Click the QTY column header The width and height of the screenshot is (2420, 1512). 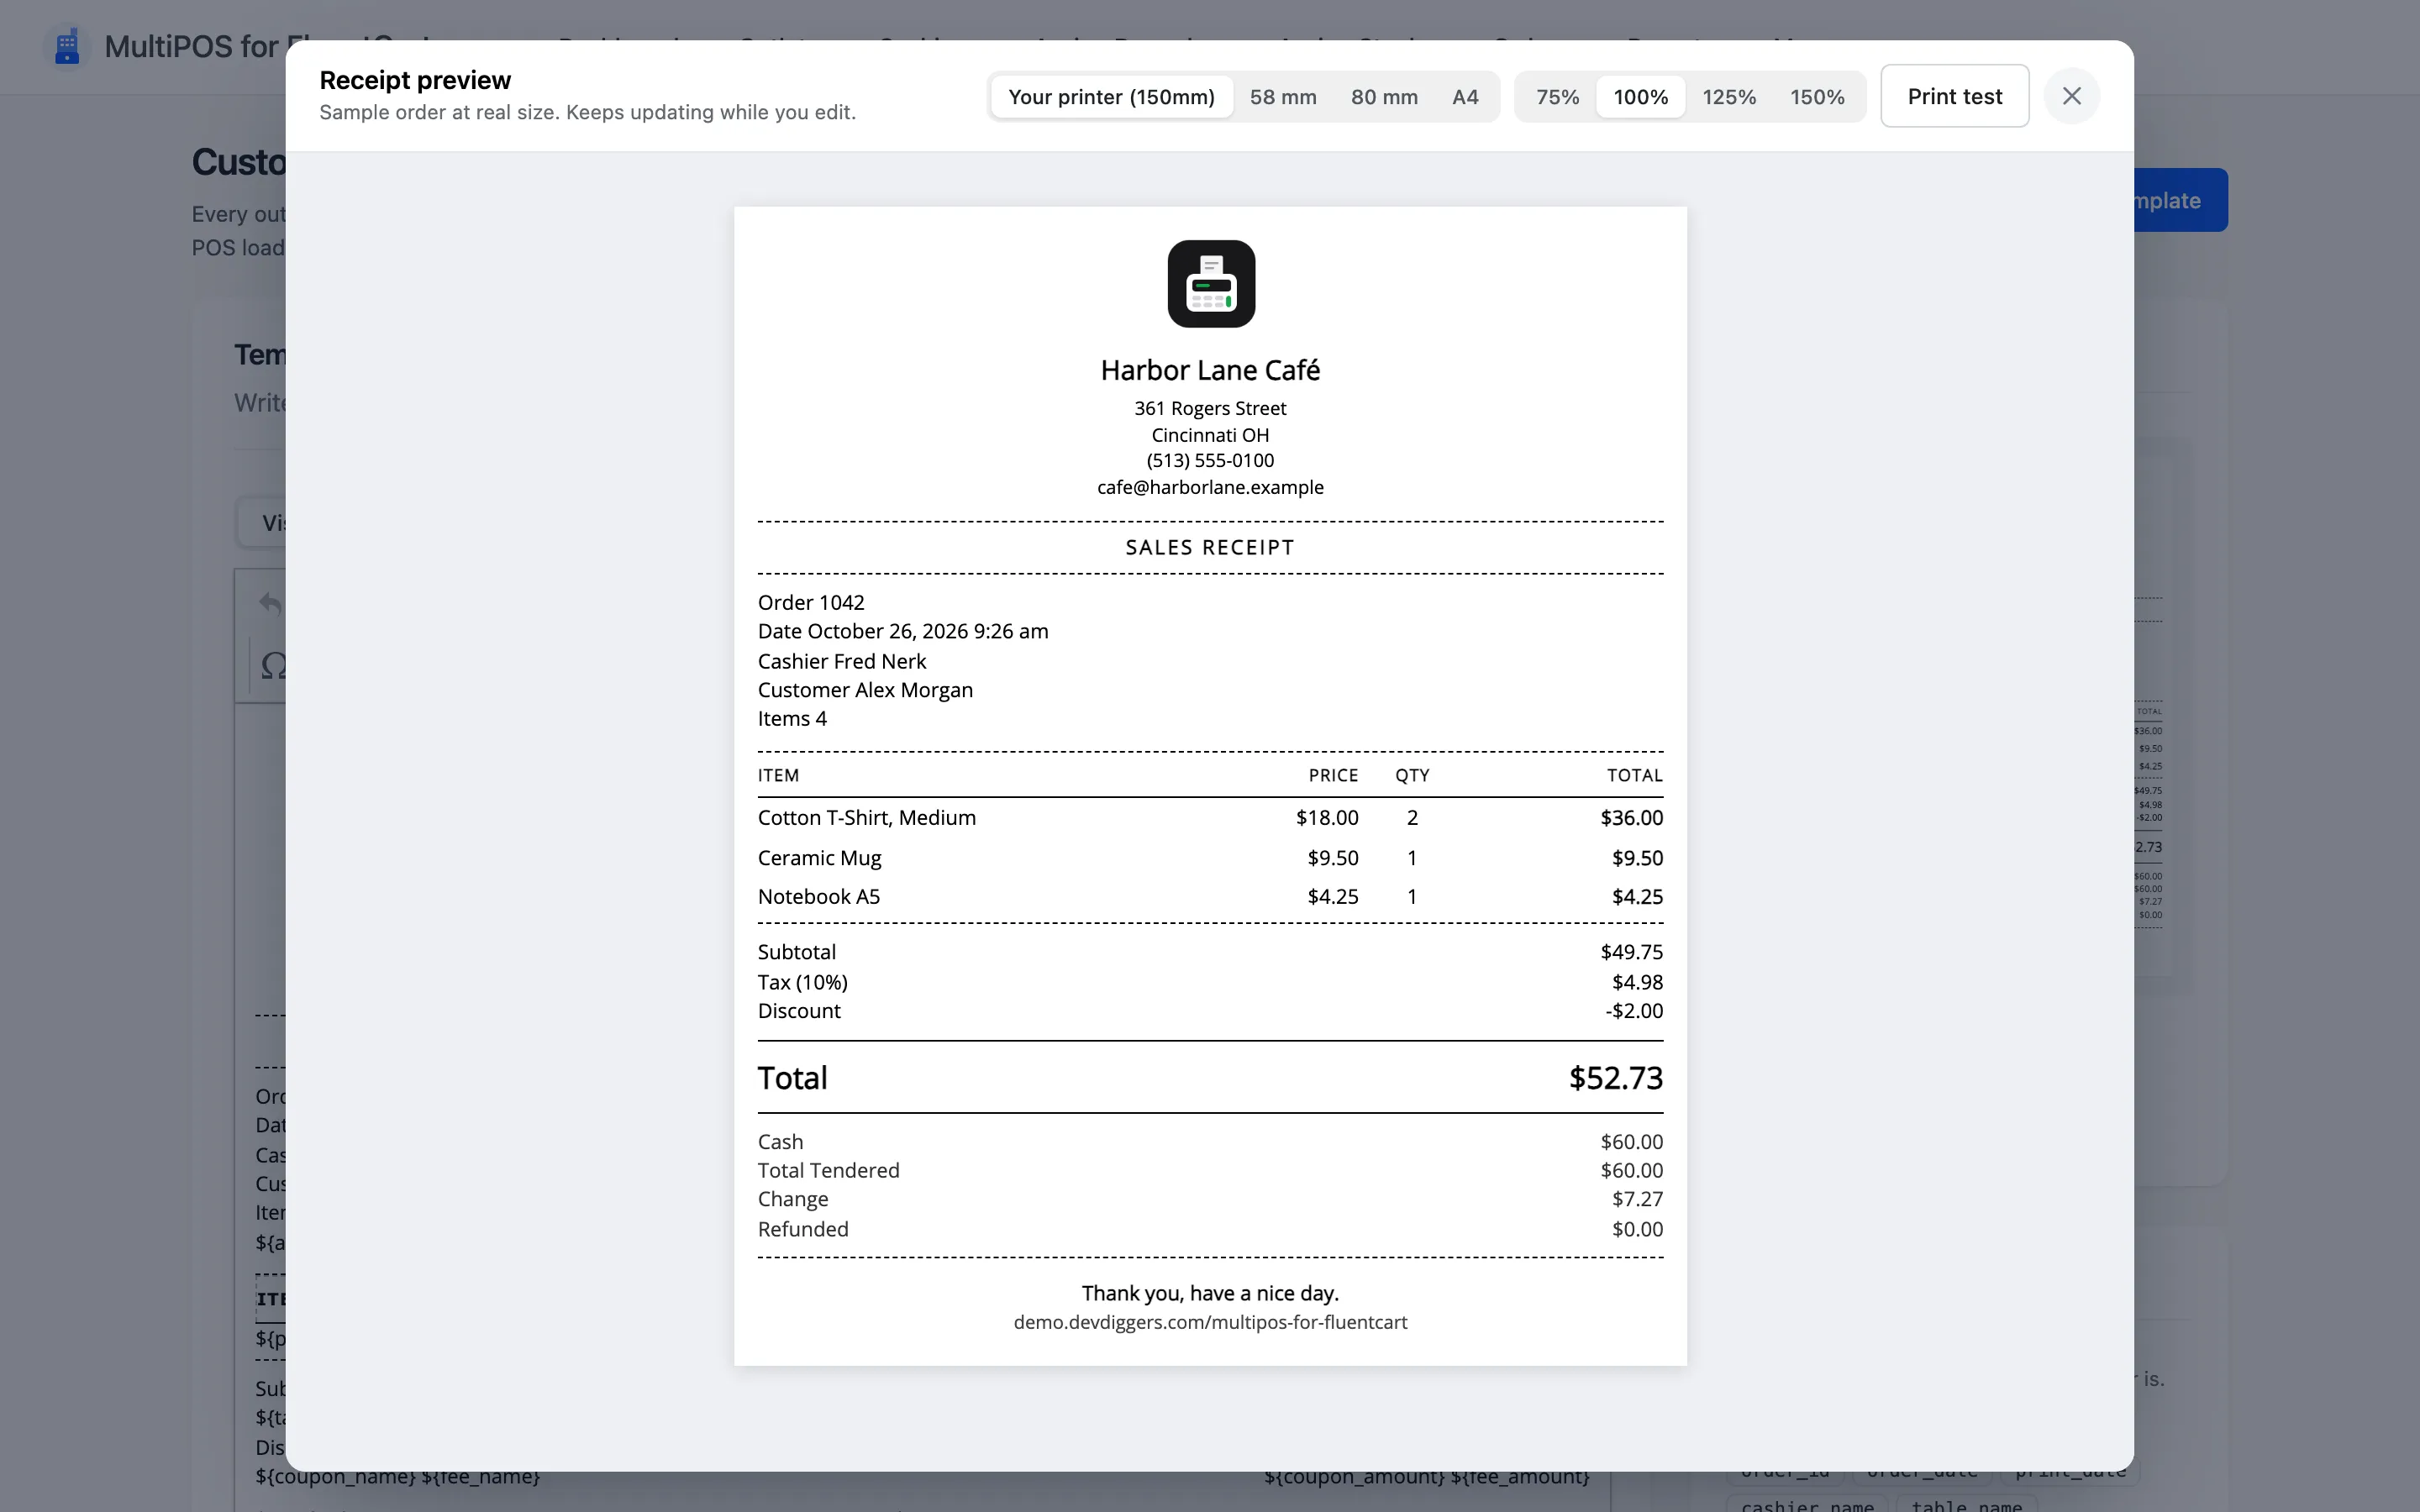(x=1412, y=775)
